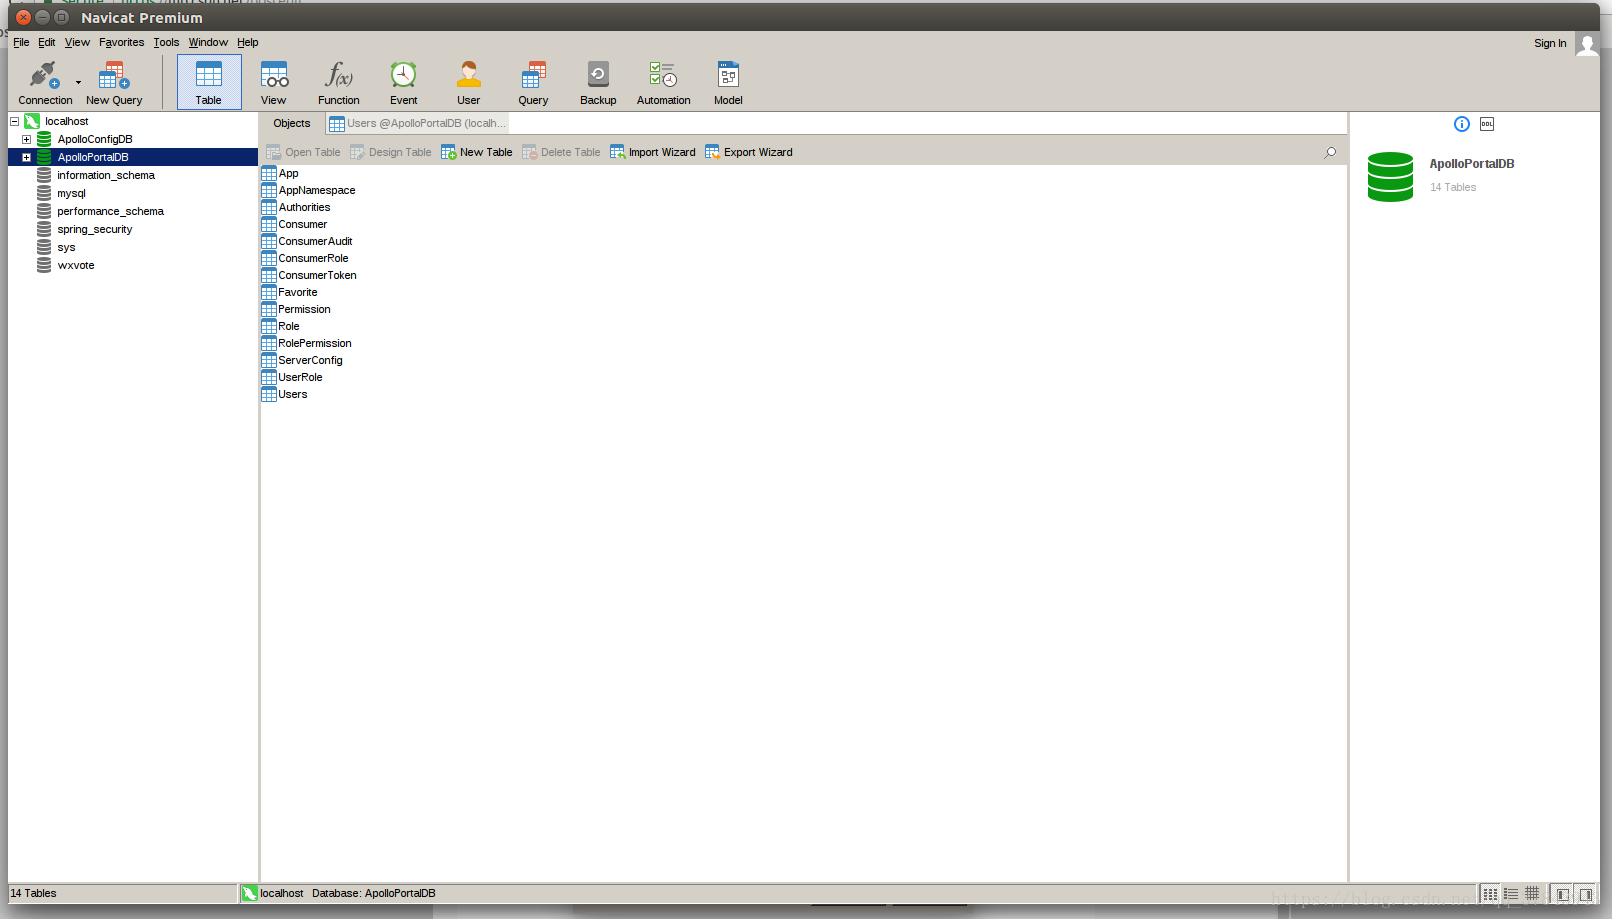Launch the Import Wizard
The width and height of the screenshot is (1612, 919).
pyautogui.click(x=653, y=152)
